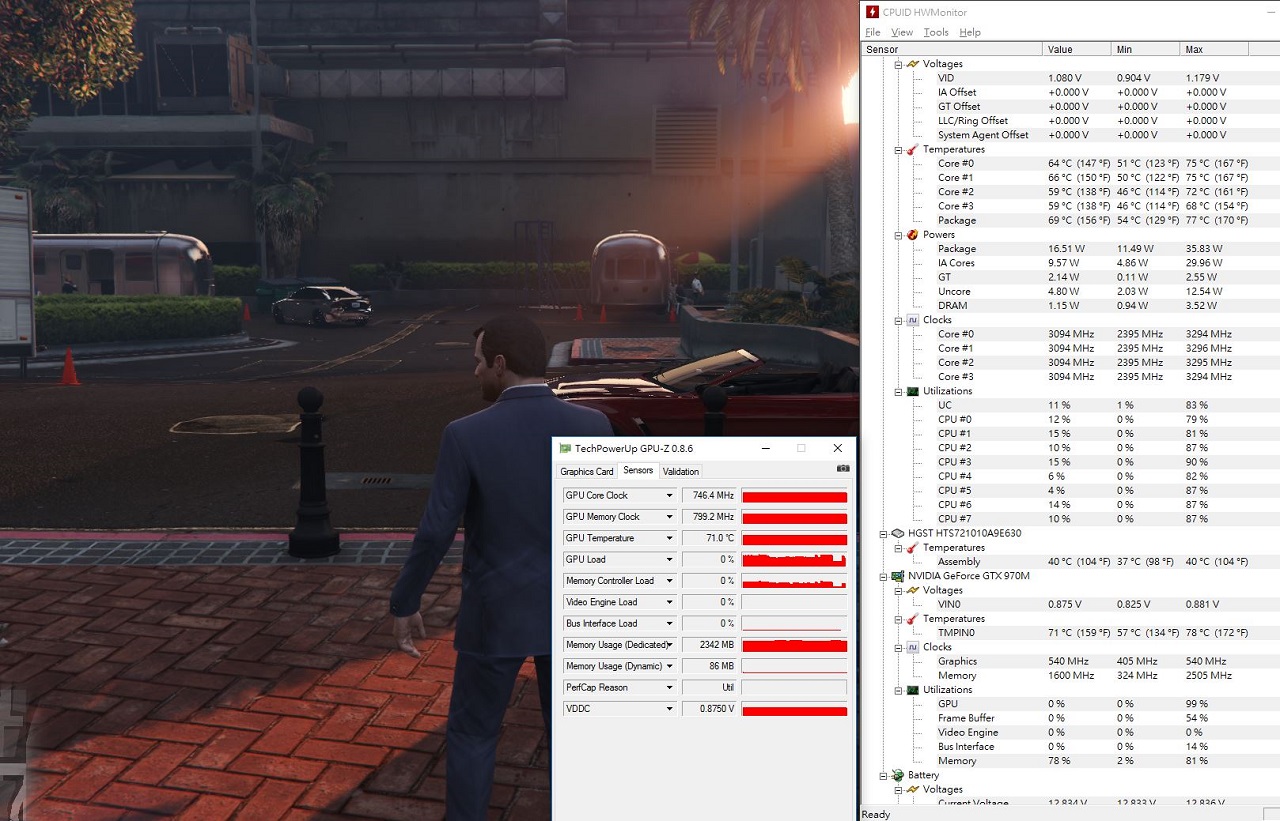Select the Sensors tab in GPU-Z
The width and height of the screenshot is (1280, 821).
[638, 470]
